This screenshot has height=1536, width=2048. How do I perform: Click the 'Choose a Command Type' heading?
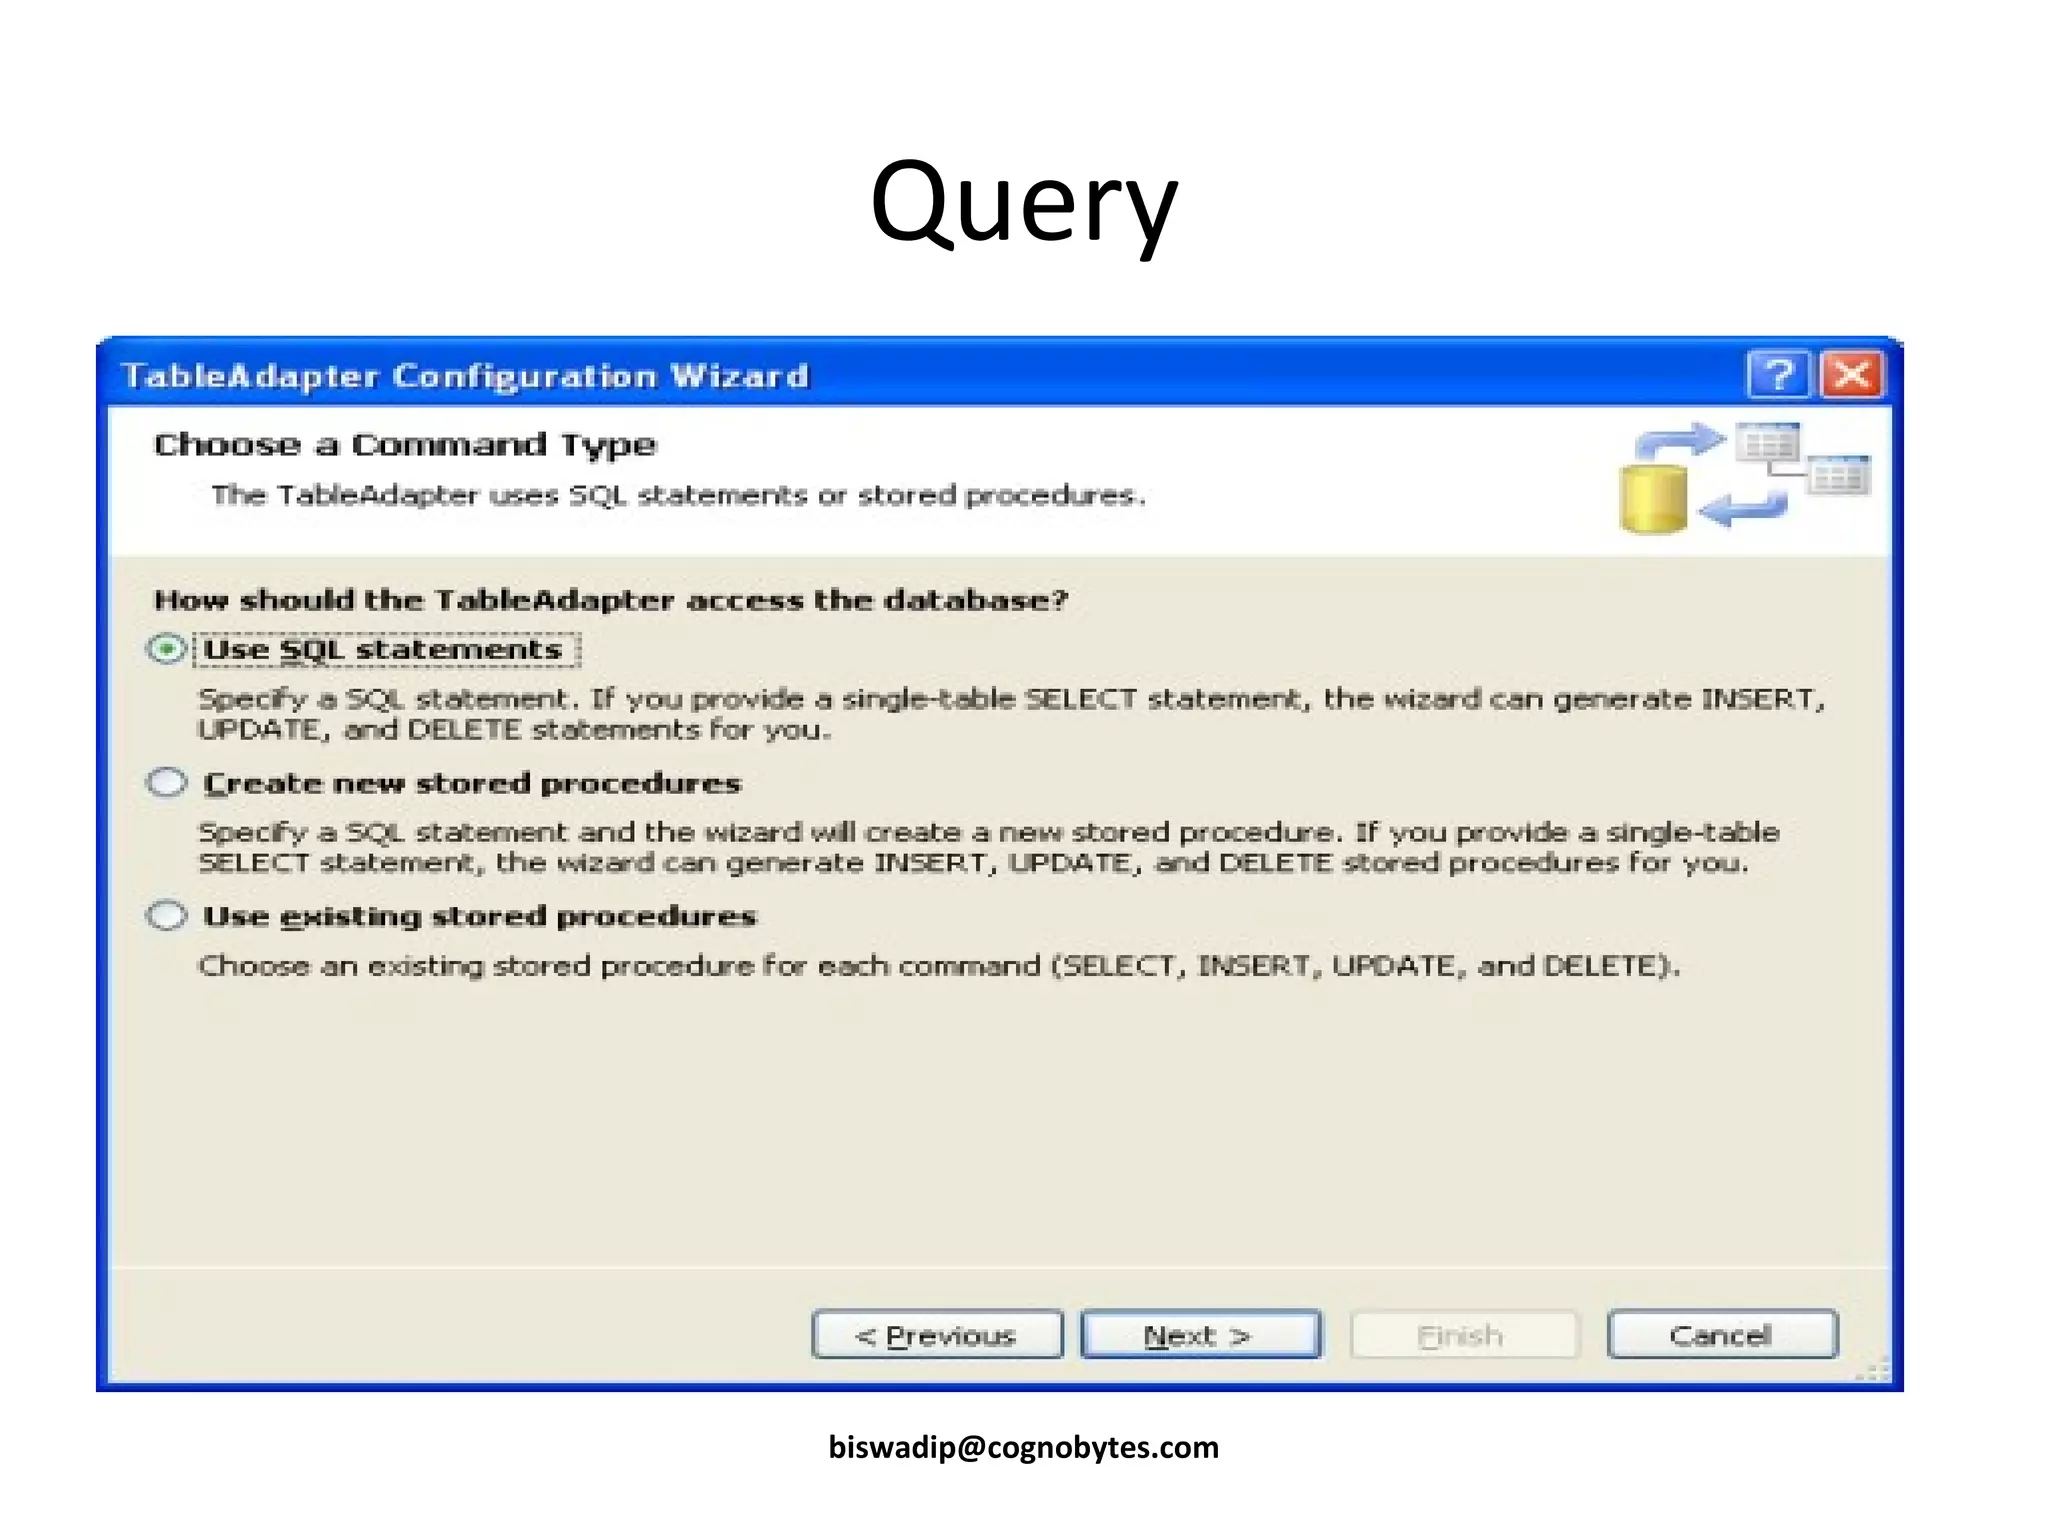coord(405,444)
